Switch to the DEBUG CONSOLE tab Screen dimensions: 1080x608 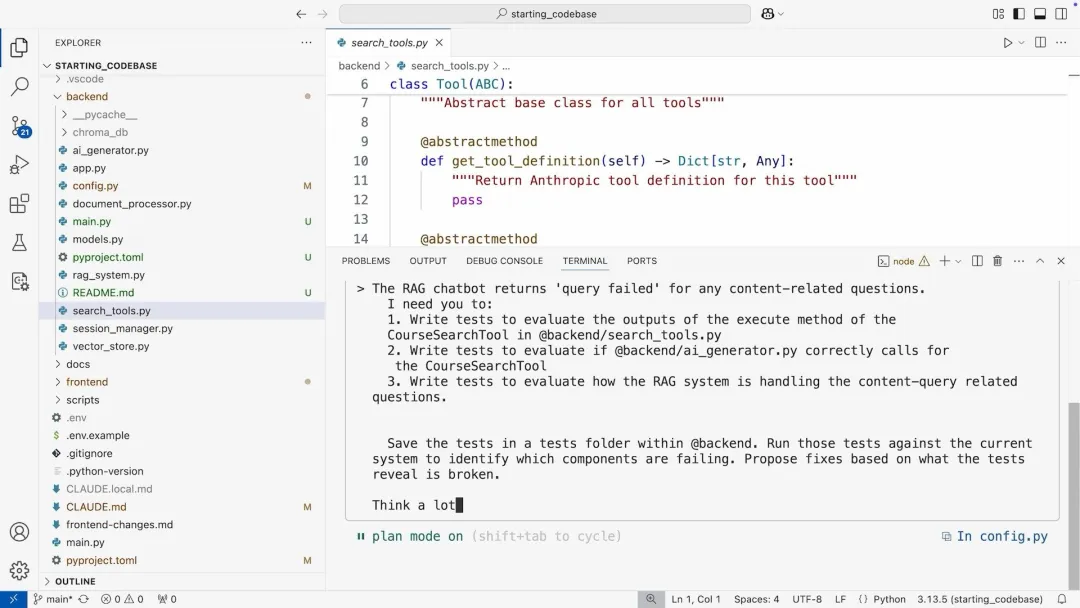504,261
